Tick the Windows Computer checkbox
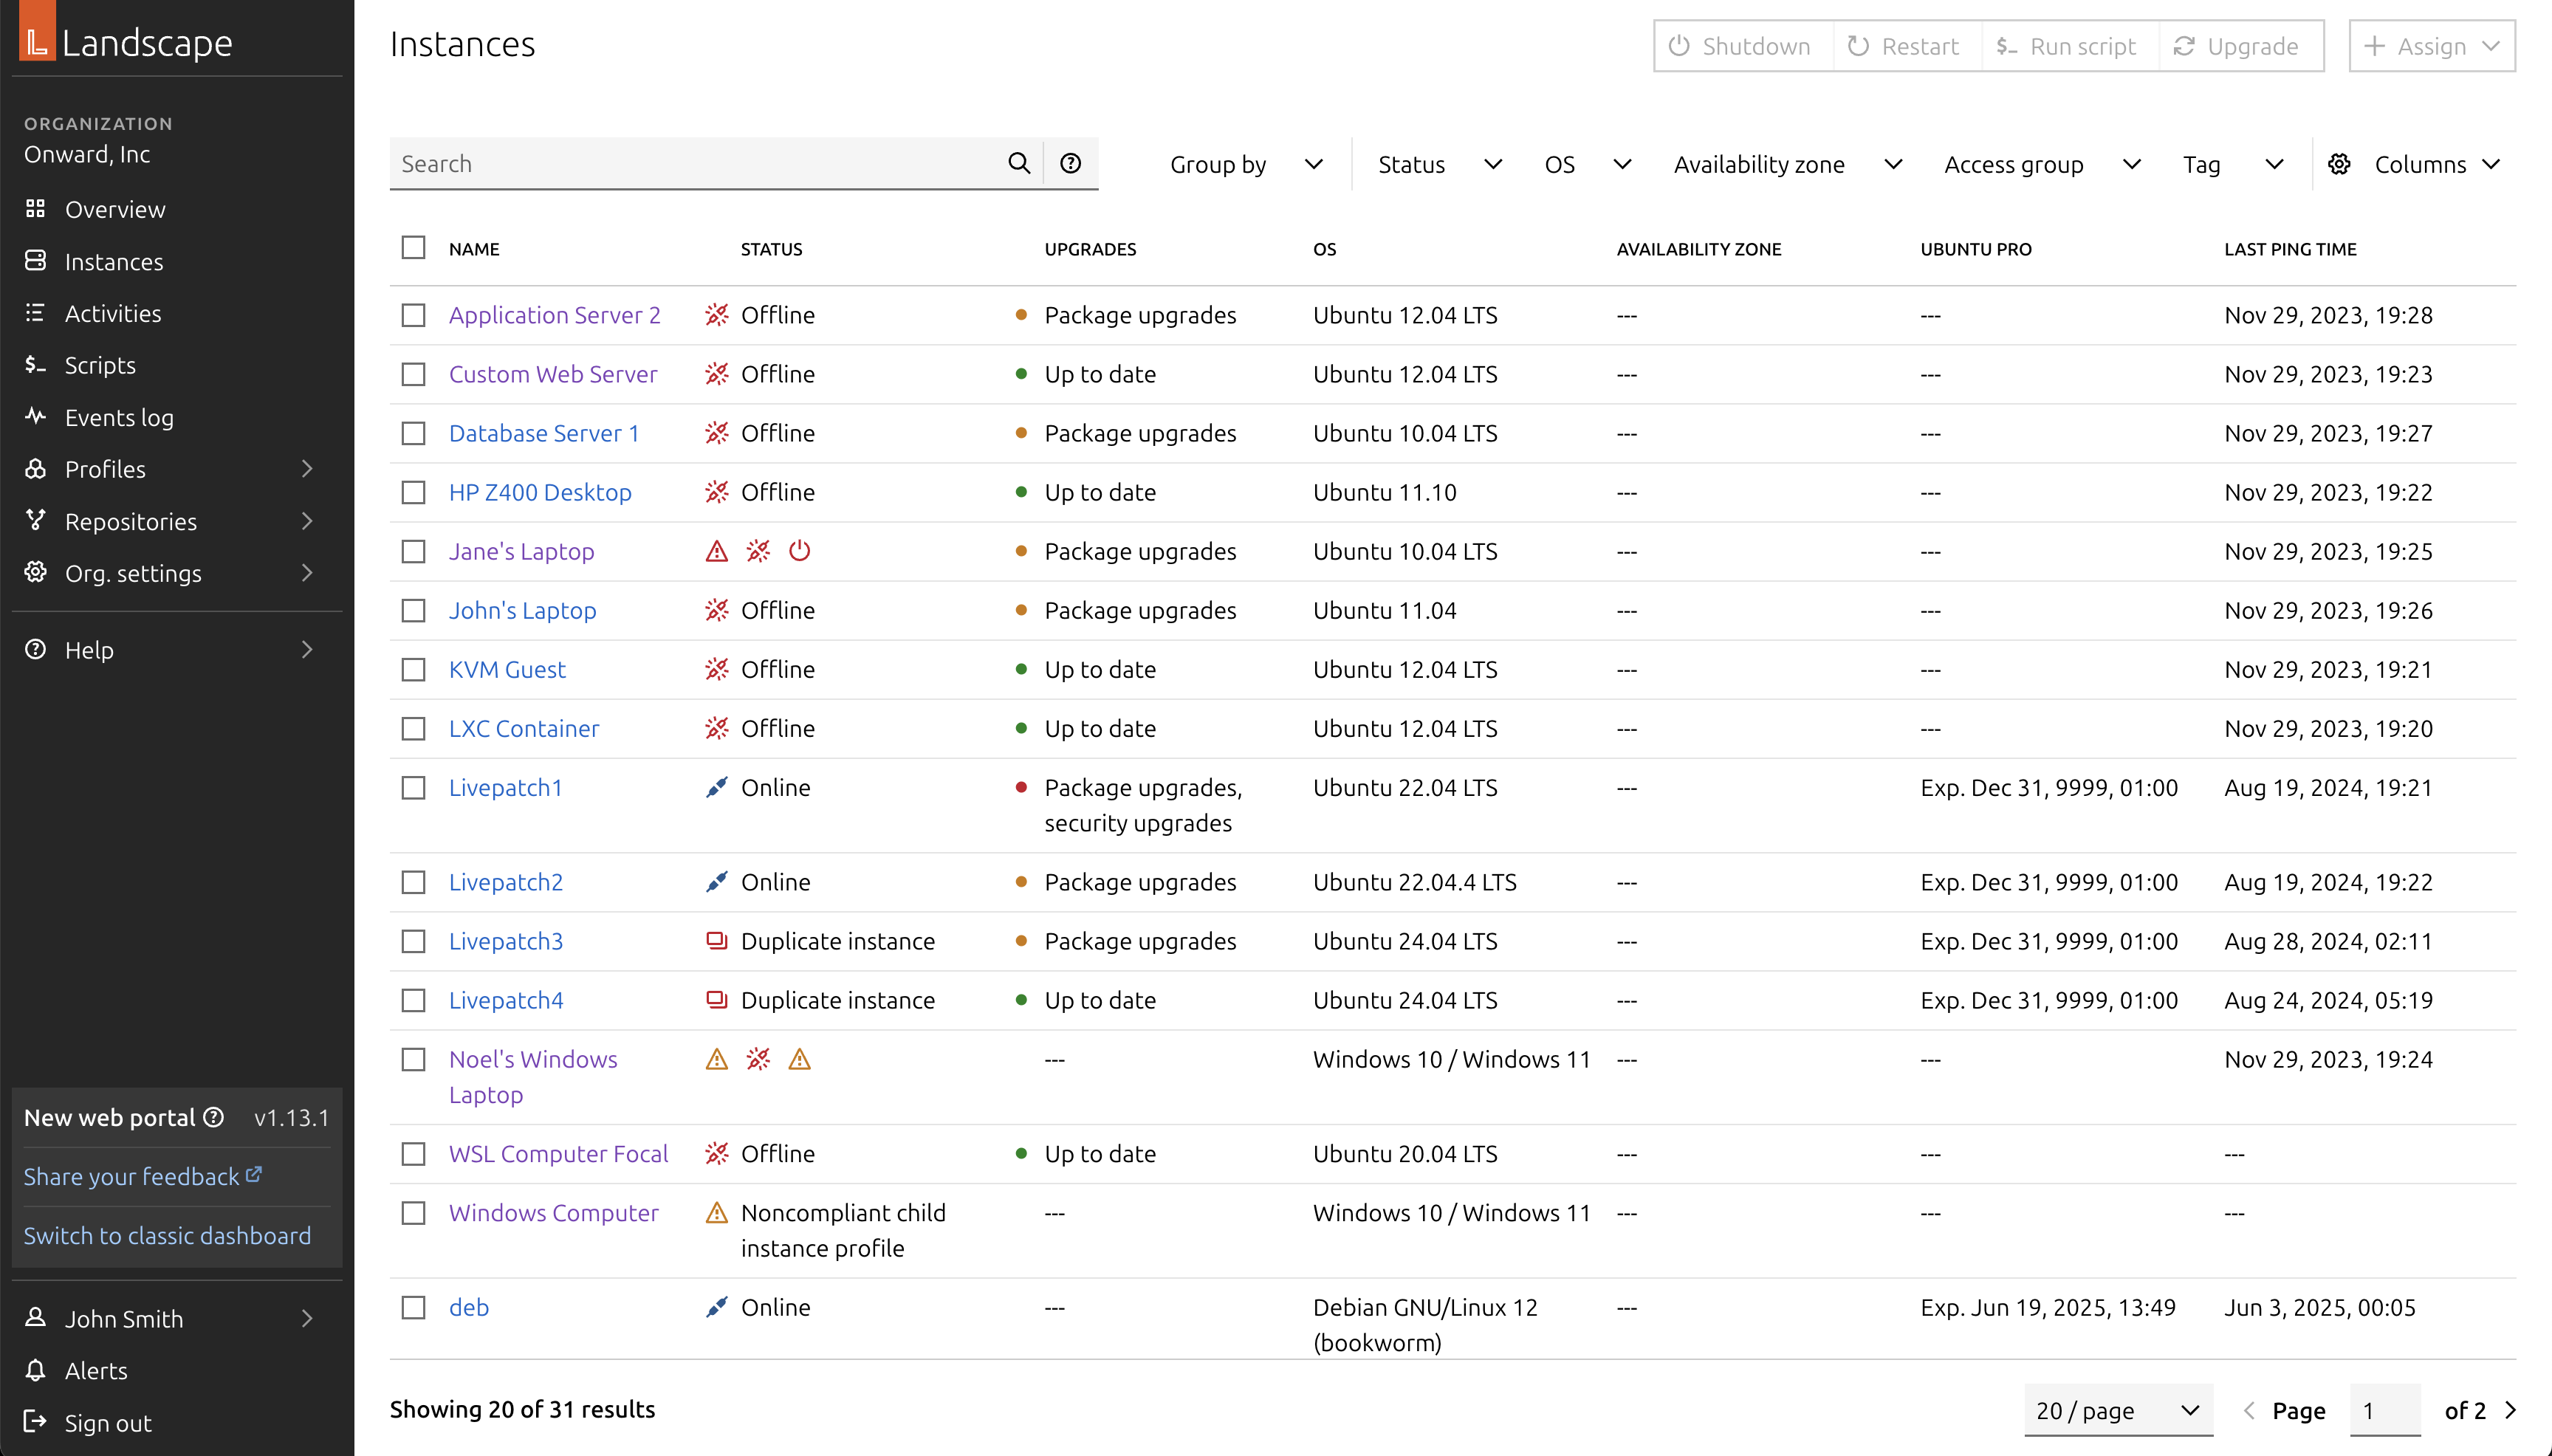The height and width of the screenshot is (1456, 2552). point(413,1213)
